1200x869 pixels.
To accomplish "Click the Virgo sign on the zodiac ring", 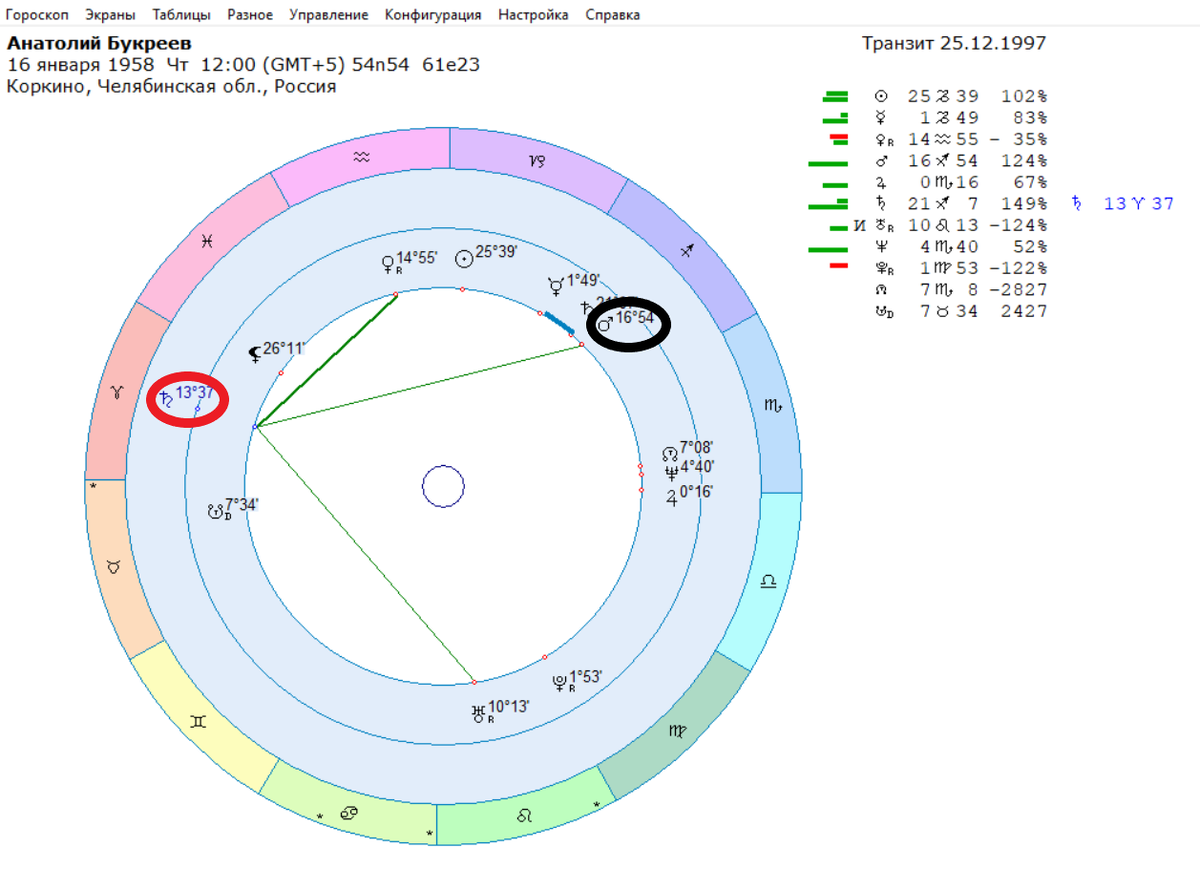I will pyautogui.click(x=679, y=732).
